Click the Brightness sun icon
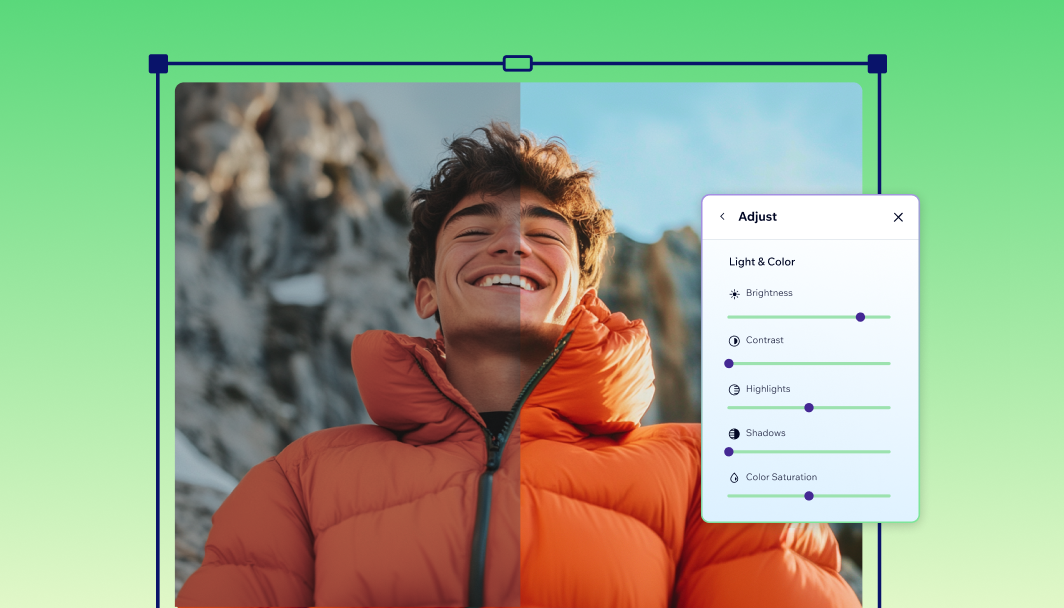The height and width of the screenshot is (608, 1064). pos(734,293)
